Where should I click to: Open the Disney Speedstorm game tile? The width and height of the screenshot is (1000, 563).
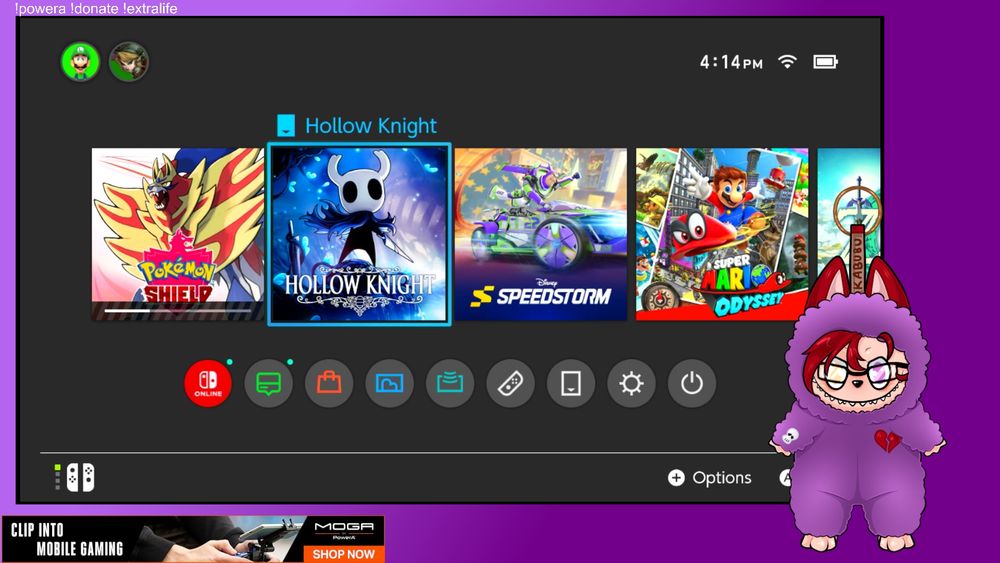coord(541,234)
